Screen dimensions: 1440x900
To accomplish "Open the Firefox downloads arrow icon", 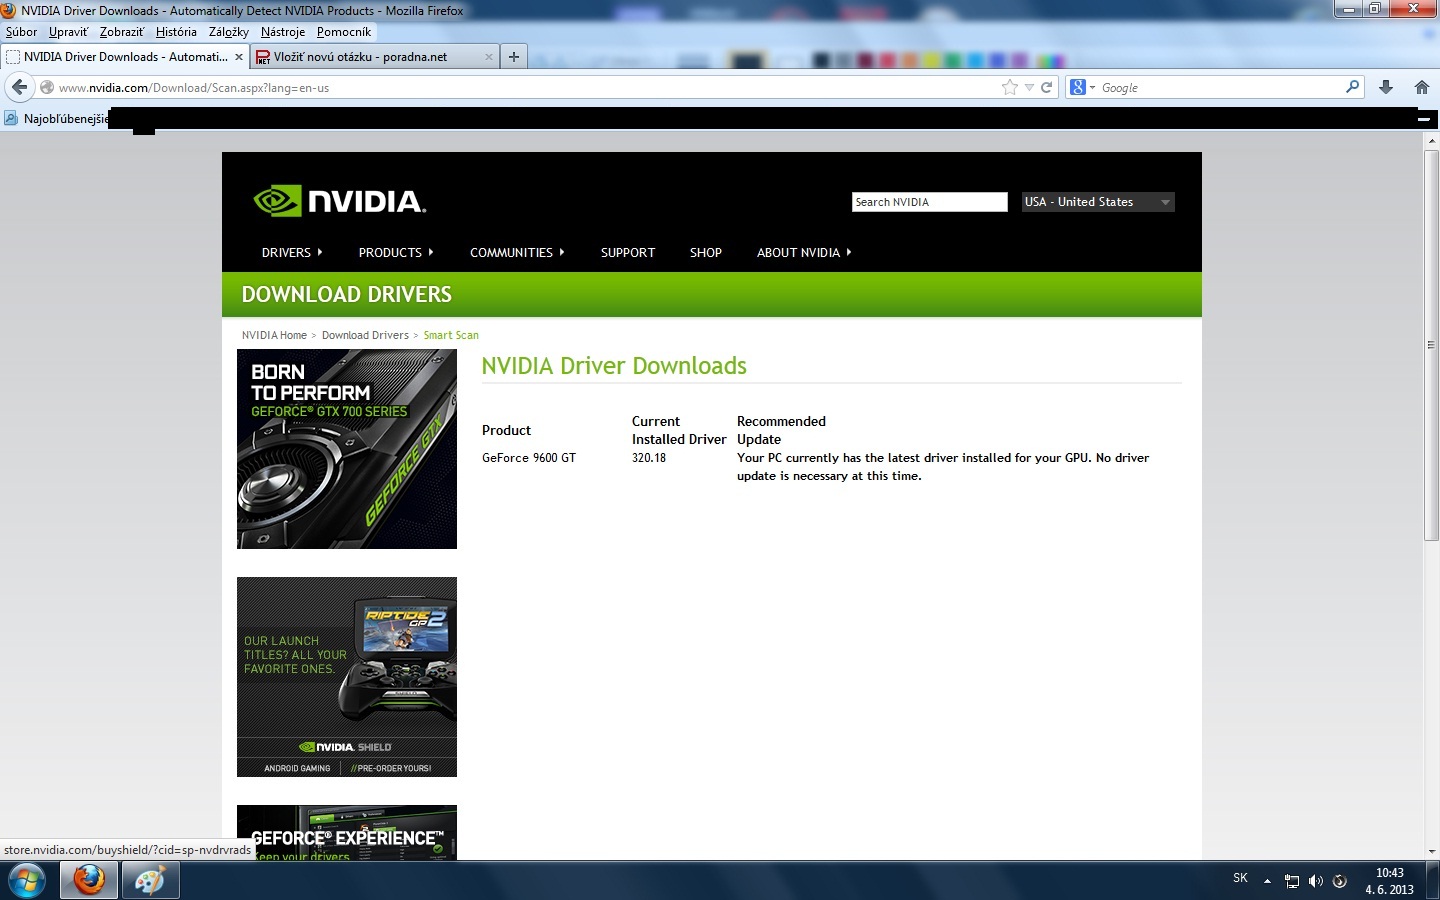I will point(1386,87).
